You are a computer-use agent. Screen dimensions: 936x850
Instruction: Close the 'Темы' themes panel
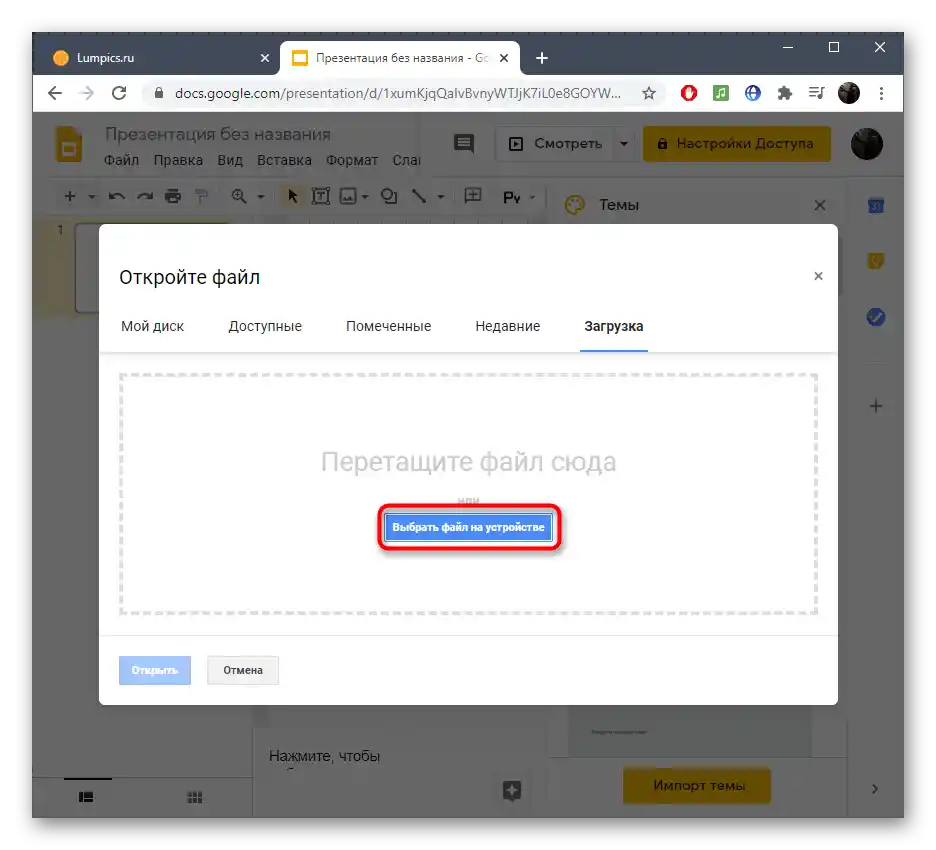click(x=820, y=205)
